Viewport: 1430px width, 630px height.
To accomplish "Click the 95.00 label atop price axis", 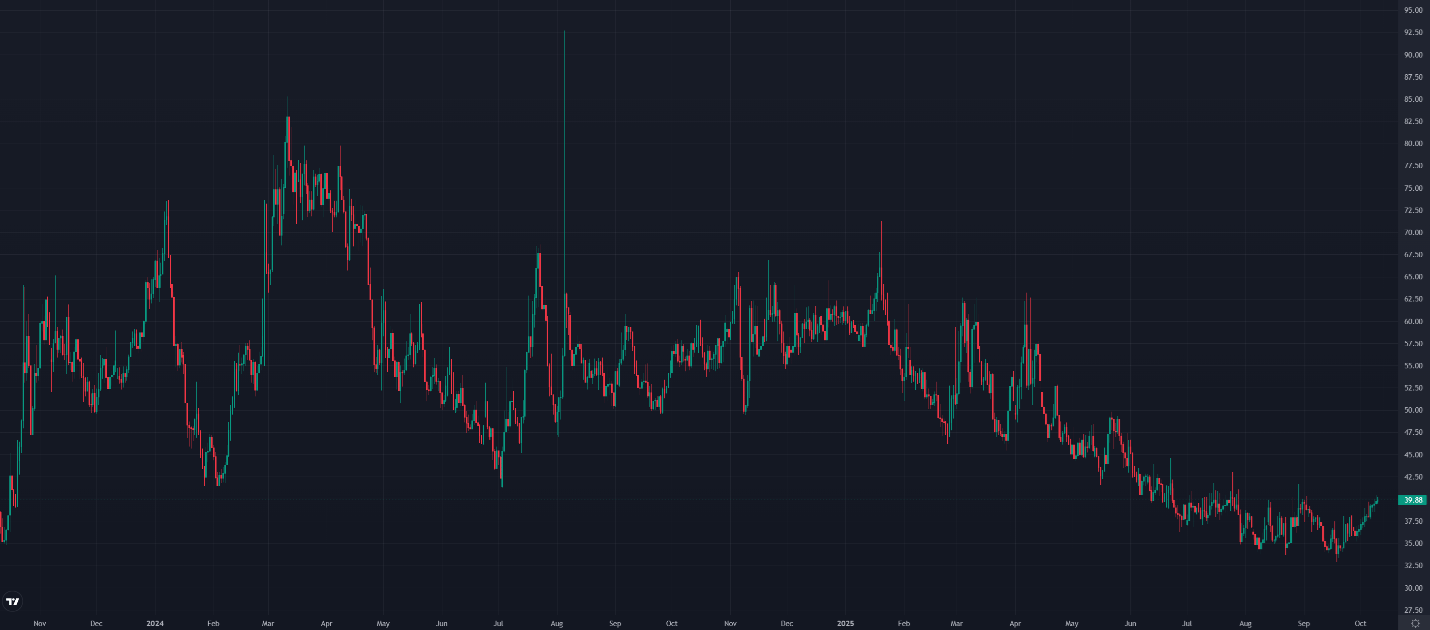I will pyautogui.click(x=1413, y=10).
